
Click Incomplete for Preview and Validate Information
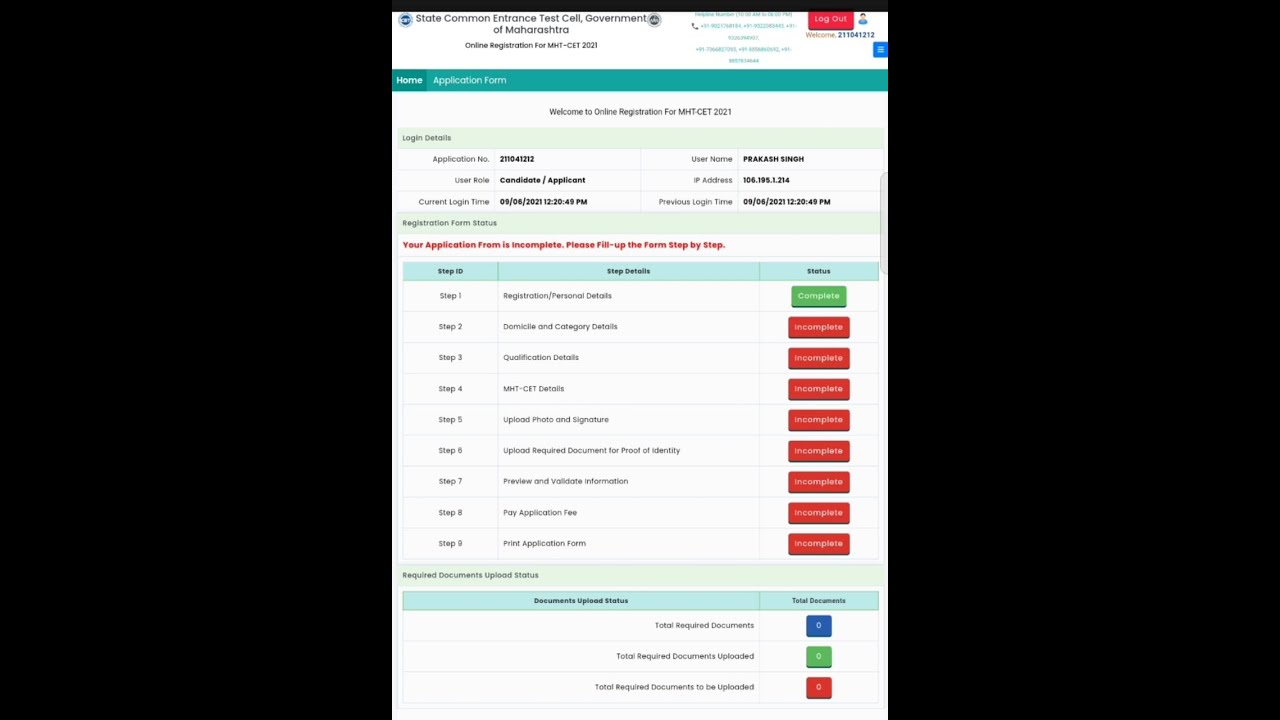(819, 482)
